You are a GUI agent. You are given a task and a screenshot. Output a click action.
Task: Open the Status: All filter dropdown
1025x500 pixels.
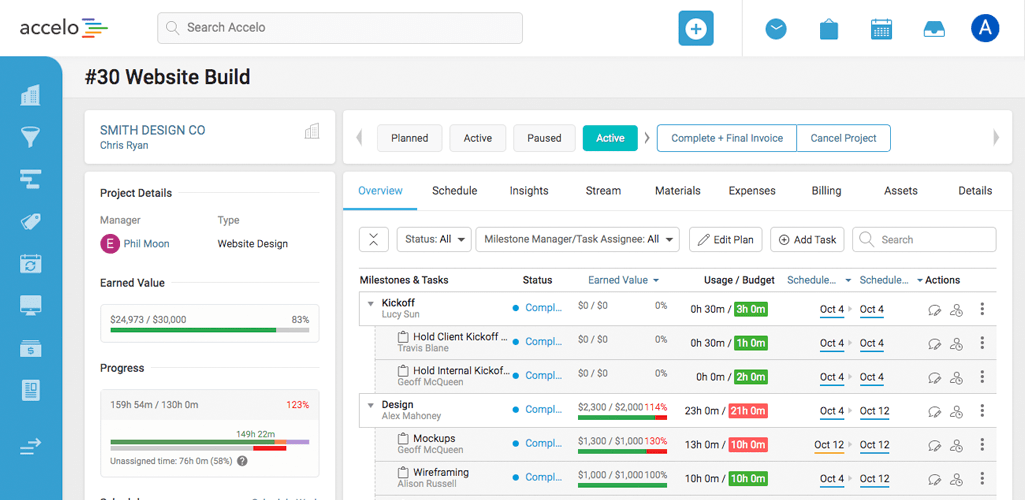[x=433, y=240]
